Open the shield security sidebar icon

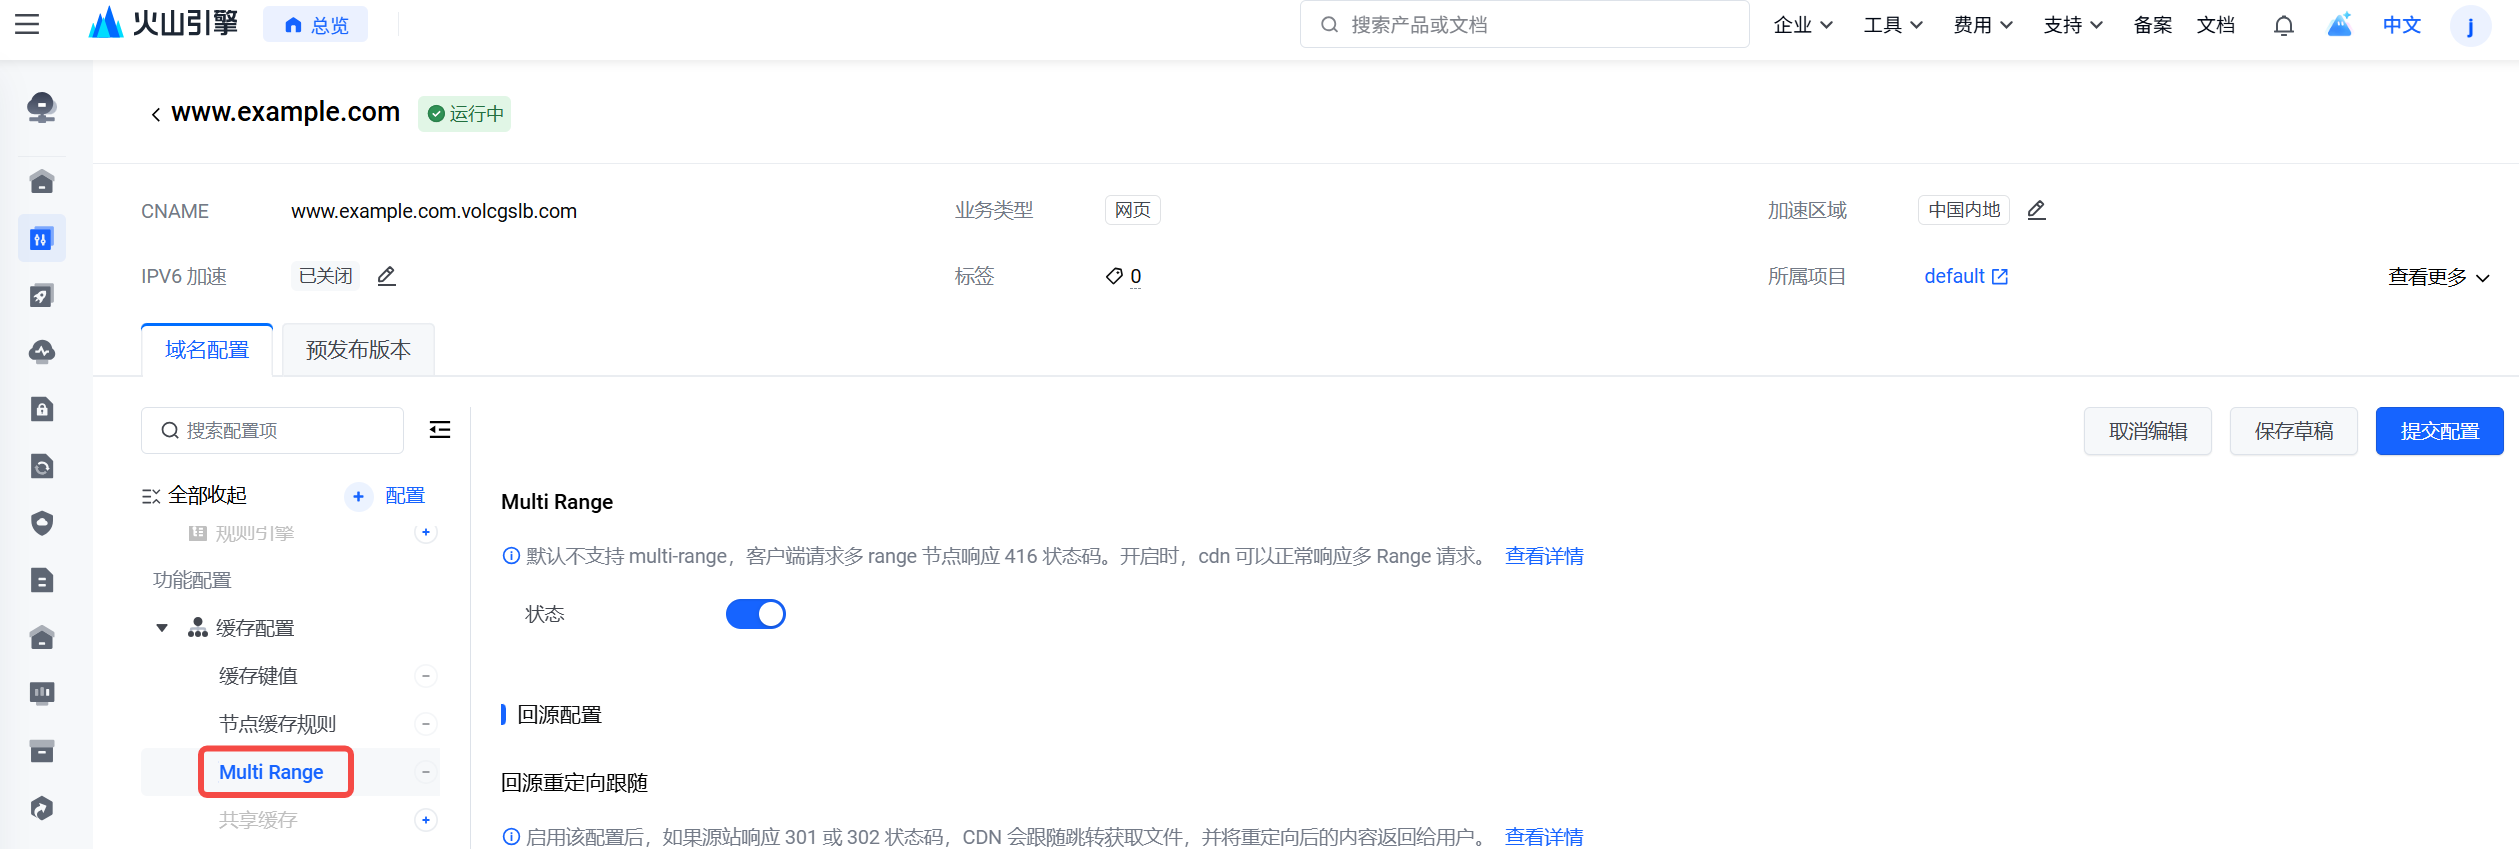pyautogui.click(x=42, y=523)
